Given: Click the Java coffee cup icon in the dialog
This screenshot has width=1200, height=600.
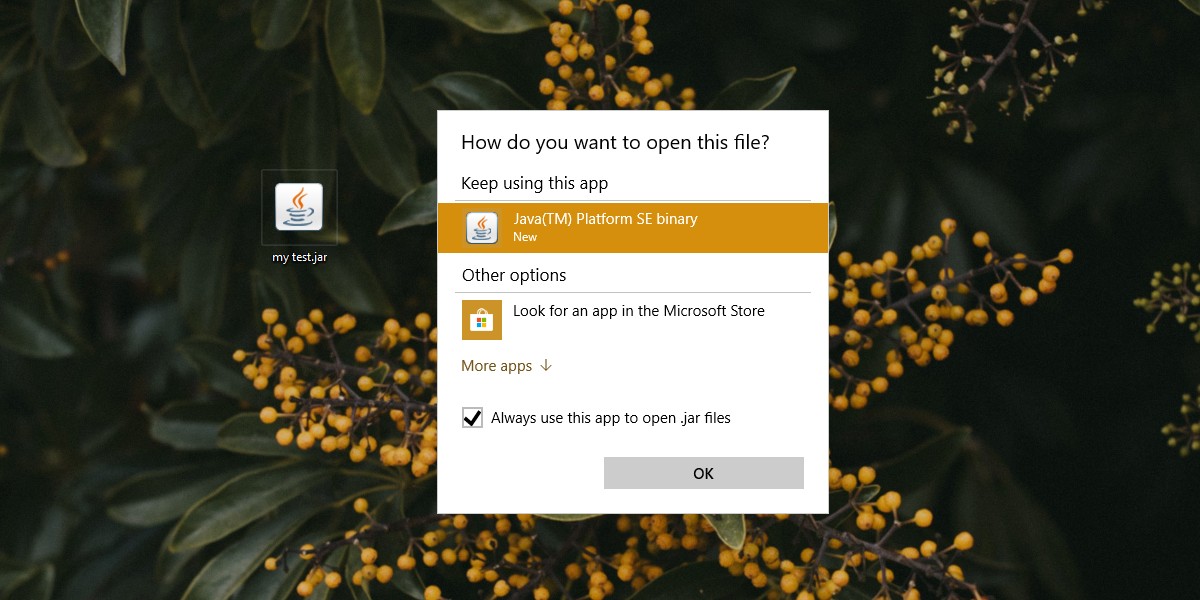Looking at the screenshot, I should coord(482,228).
